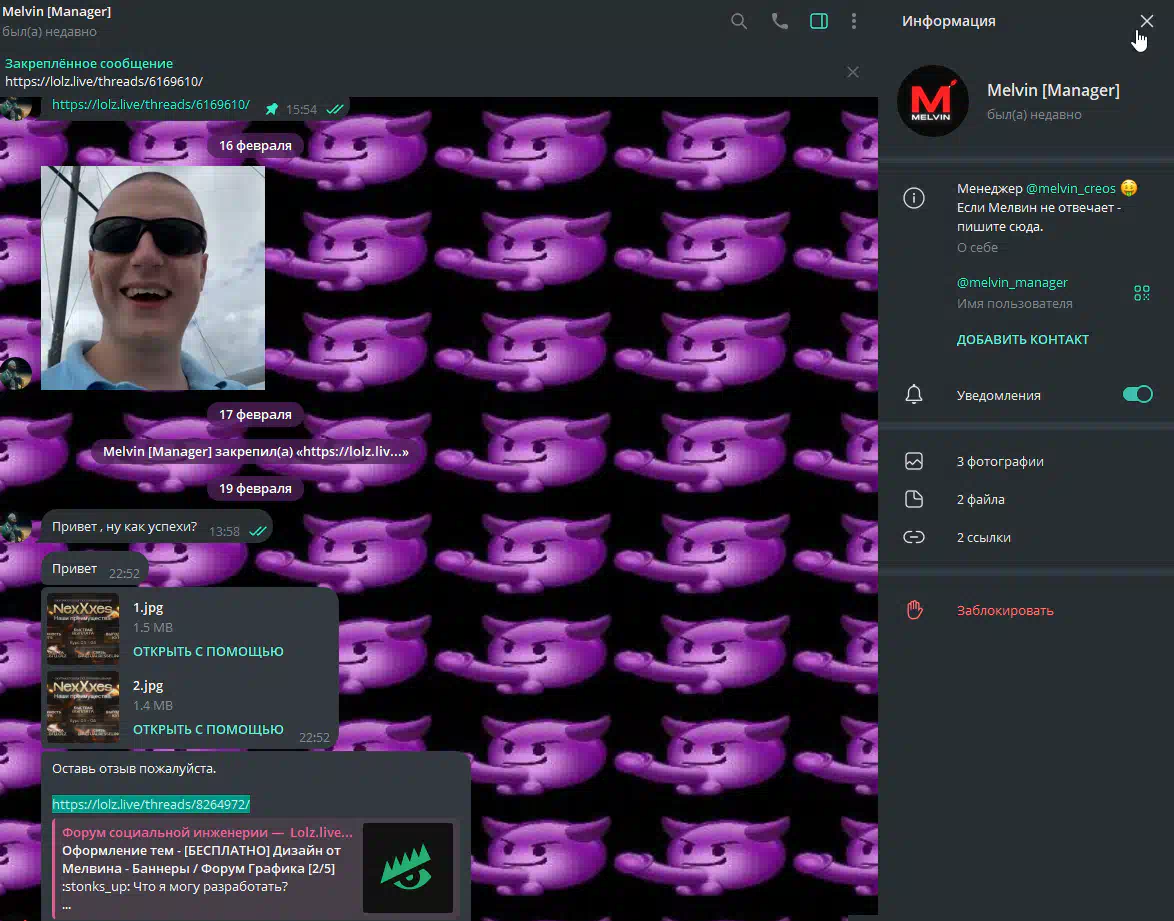Click message Оставь отзыв пожалуйста.
Image resolution: width=1174 pixels, height=921 pixels.
(133, 768)
